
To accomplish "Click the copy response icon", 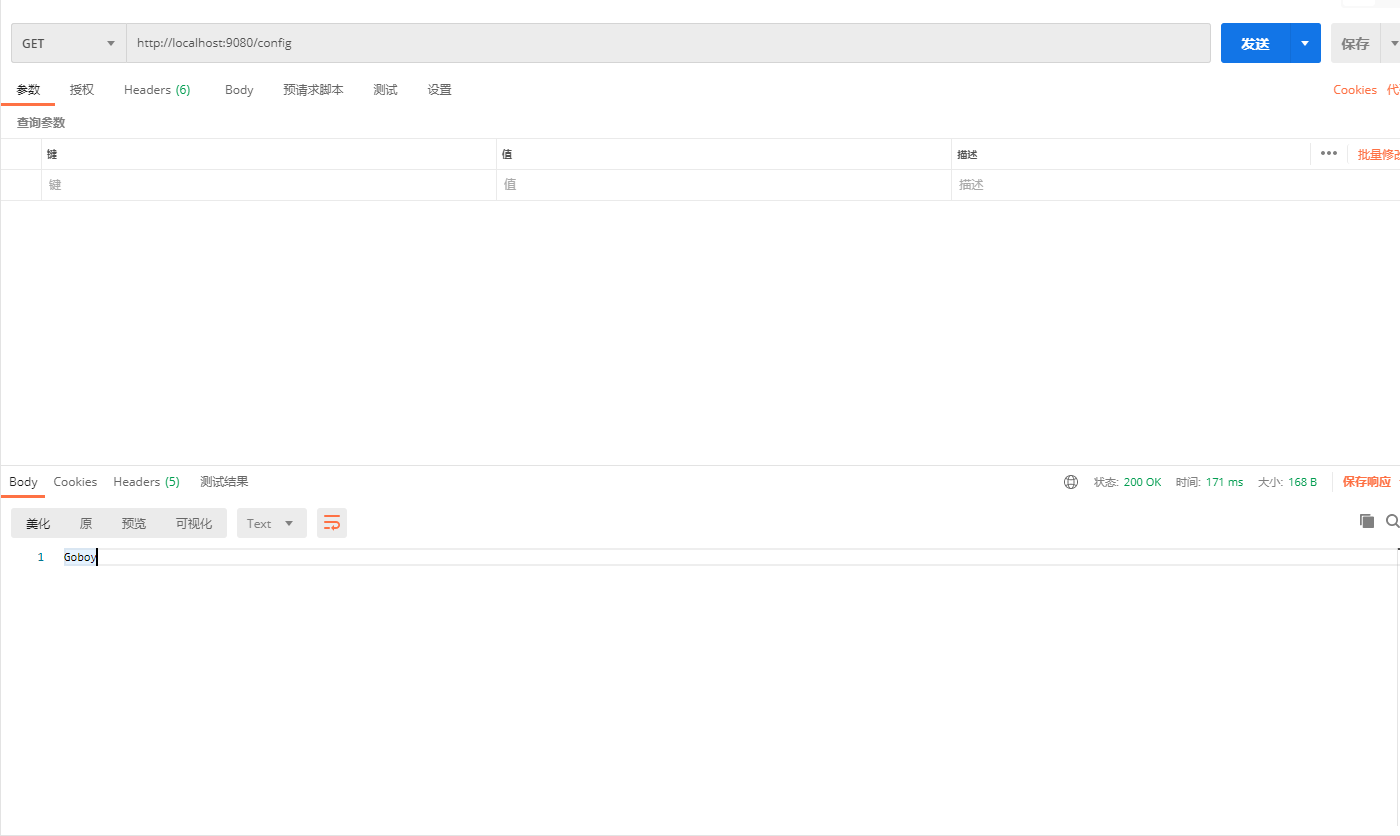I will (x=1367, y=521).
